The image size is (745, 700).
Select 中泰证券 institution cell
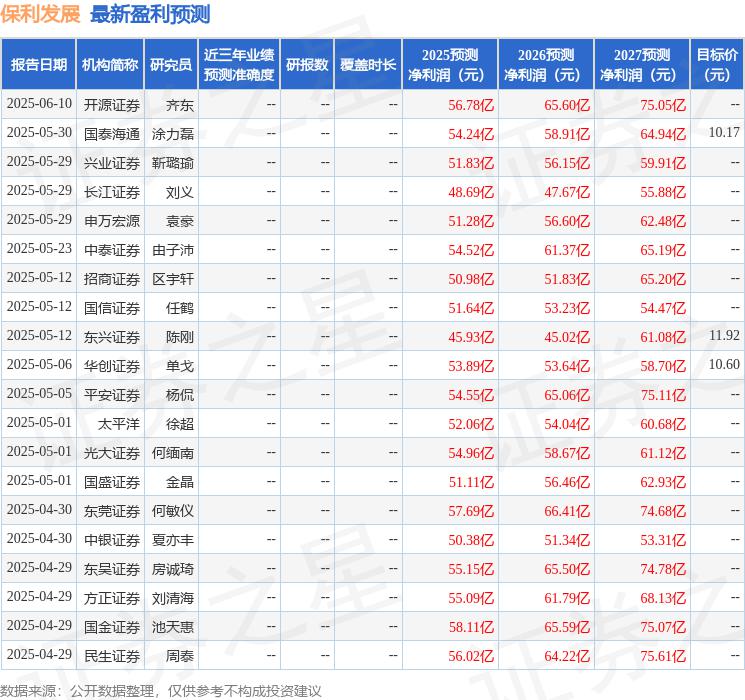point(112,250)
